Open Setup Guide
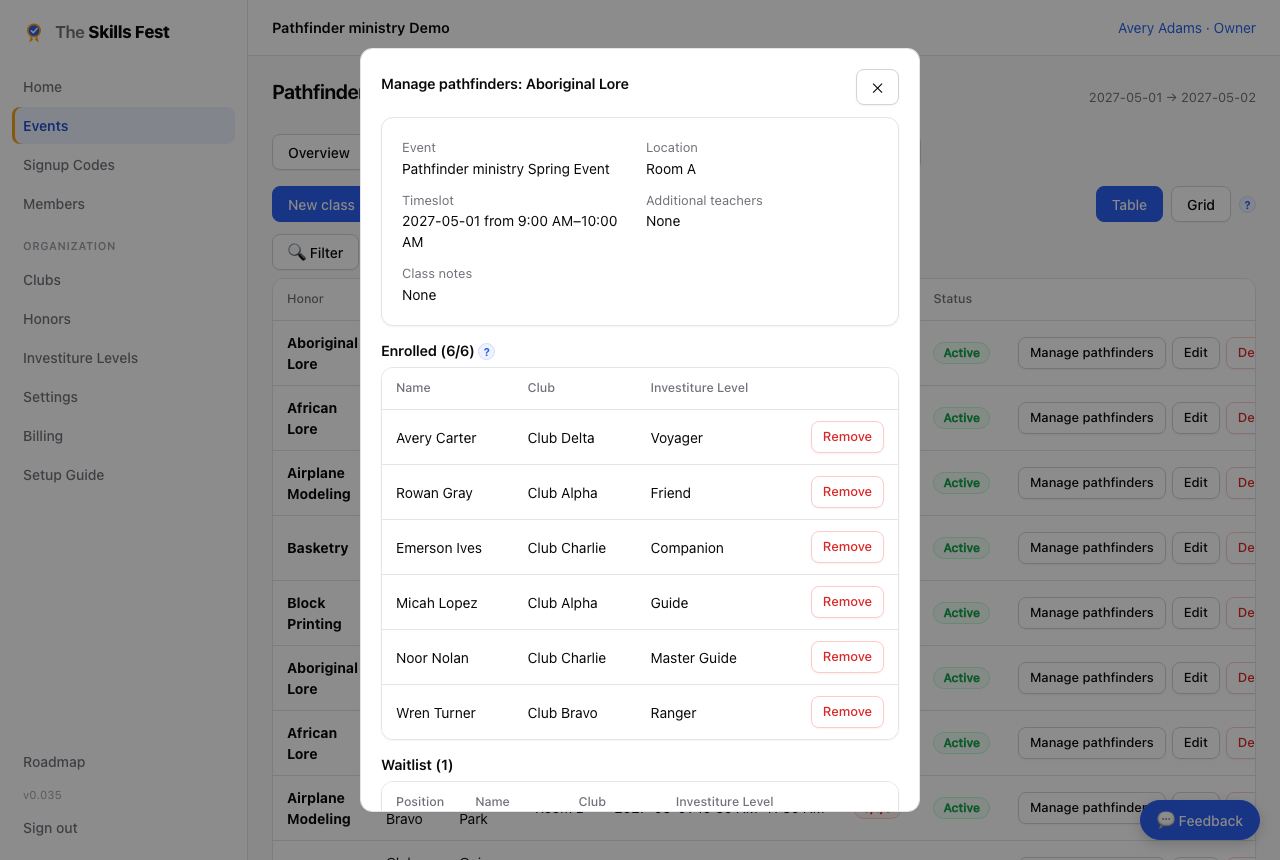Viewport: 1280px width, 860px height. 124,475
